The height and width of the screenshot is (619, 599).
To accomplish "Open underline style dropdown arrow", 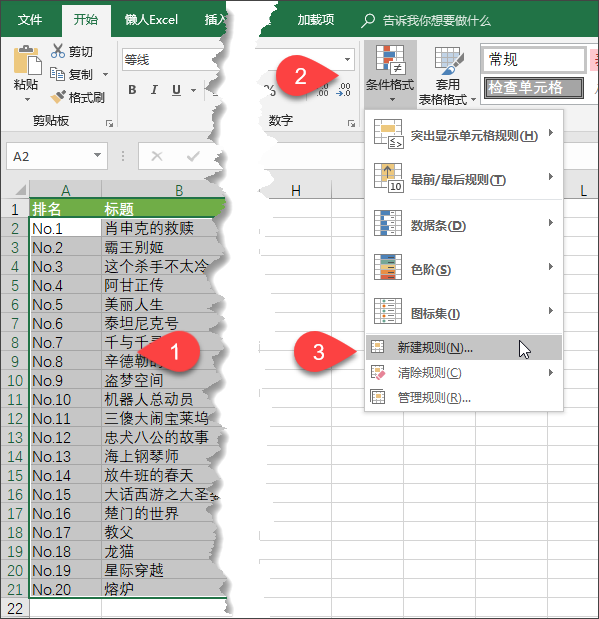I will click(x=193, y=90).
